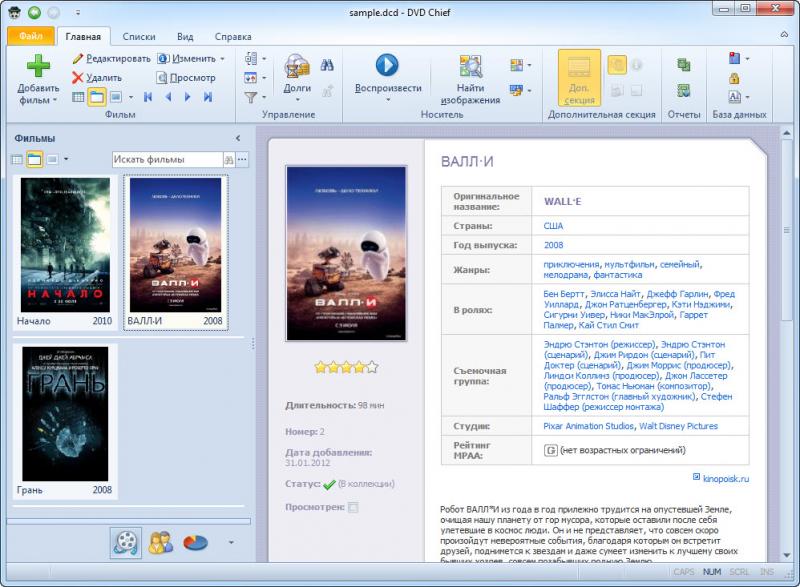This screenshot has height=587, width=800.
Task: Click Редактировать pencil button
Action: coord(111,59)
